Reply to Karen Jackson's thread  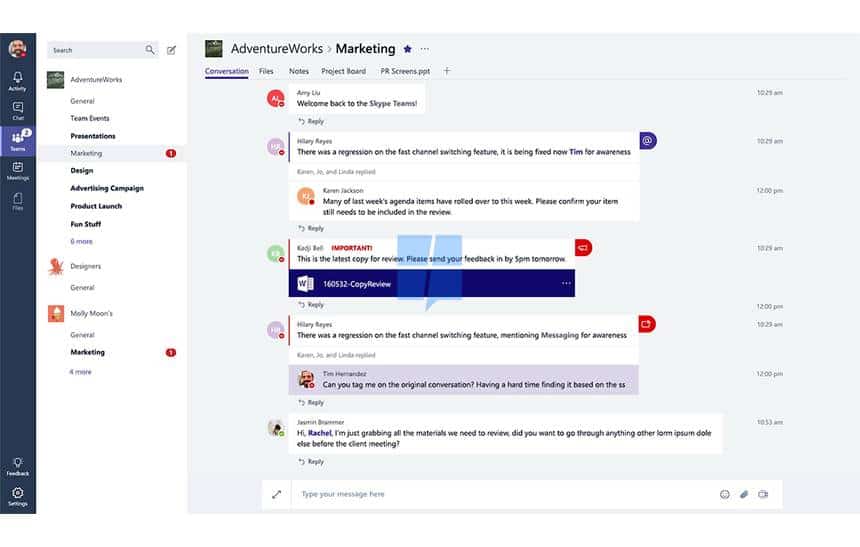tap(311, 228)
